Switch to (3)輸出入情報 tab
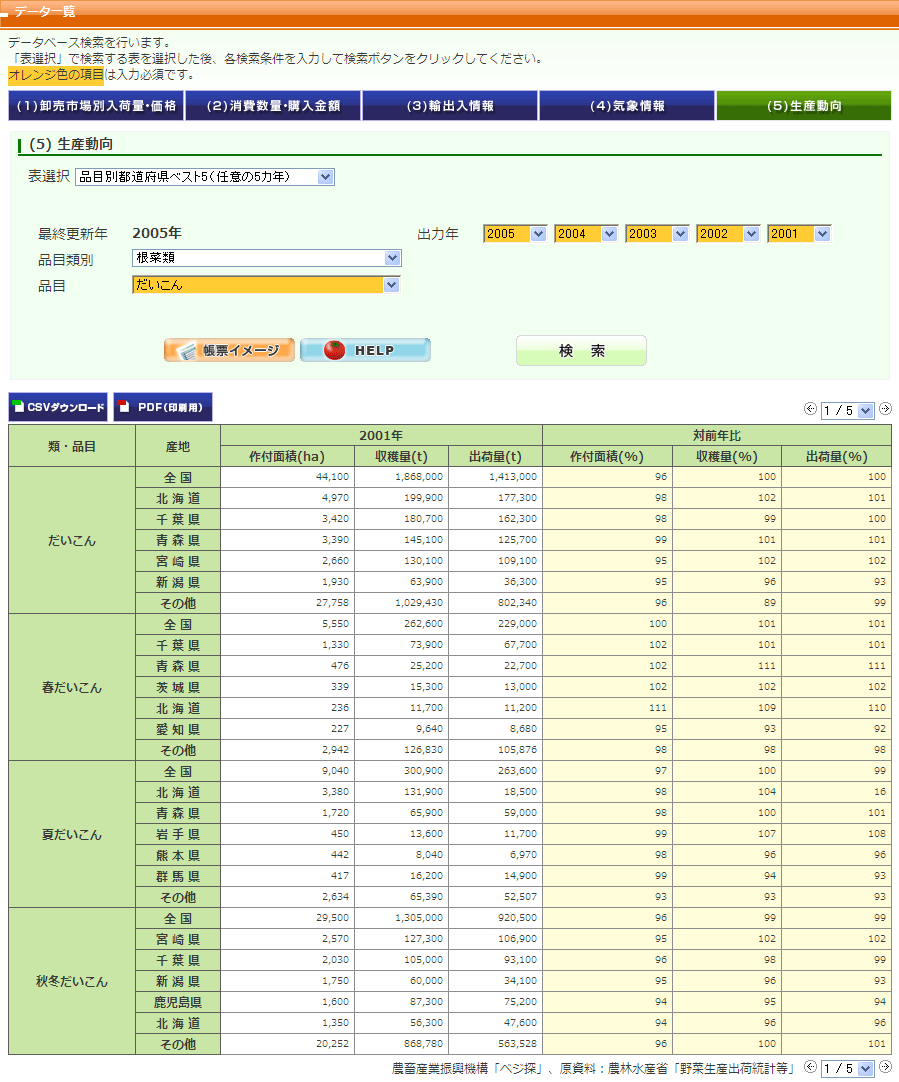 click(450, 106)
